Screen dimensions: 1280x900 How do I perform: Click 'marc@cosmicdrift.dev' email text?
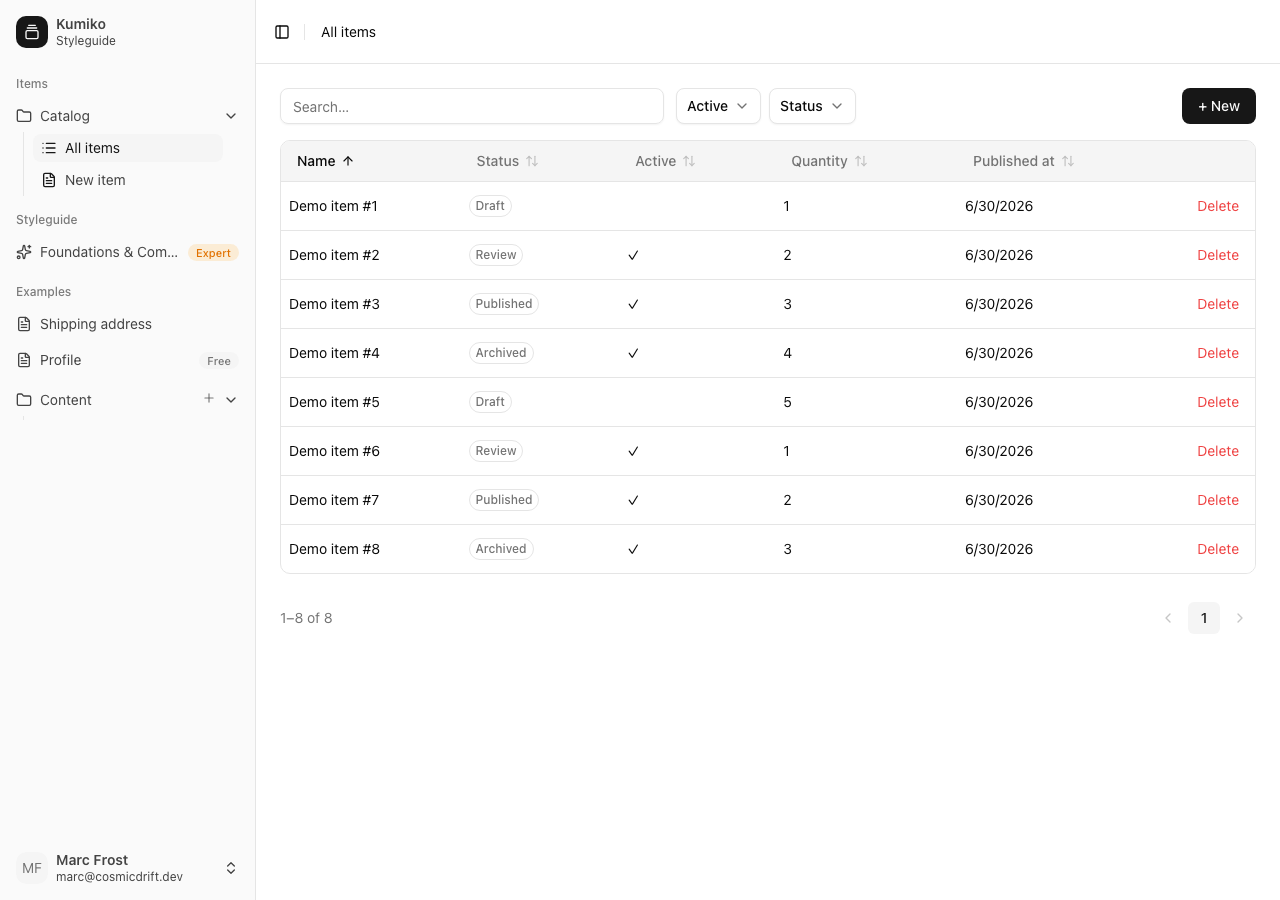coord(119,877)
